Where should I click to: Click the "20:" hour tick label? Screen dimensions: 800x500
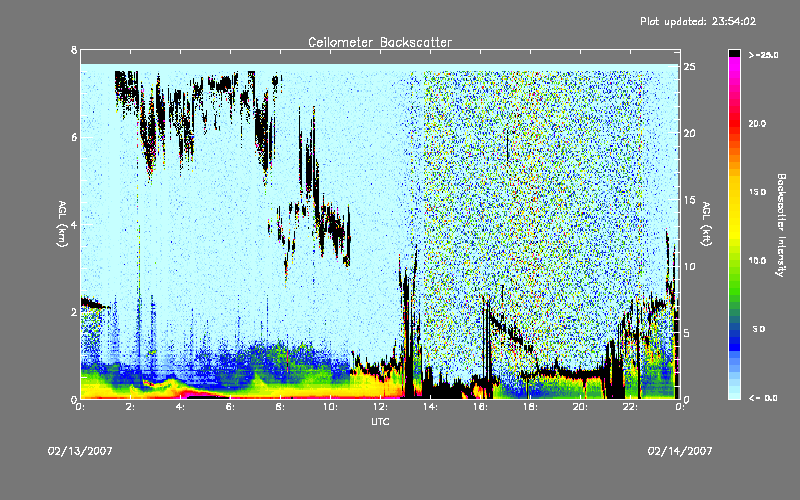click(x=580, y=407)
